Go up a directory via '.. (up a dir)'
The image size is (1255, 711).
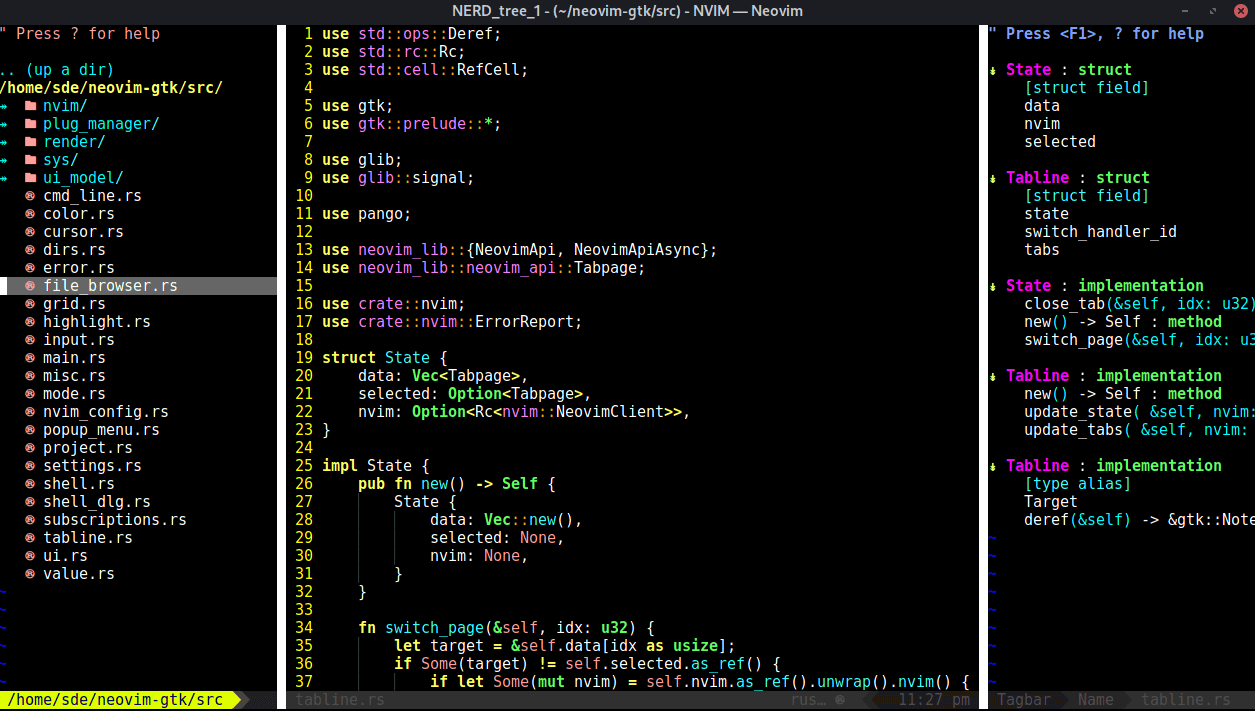coord(57,70)
